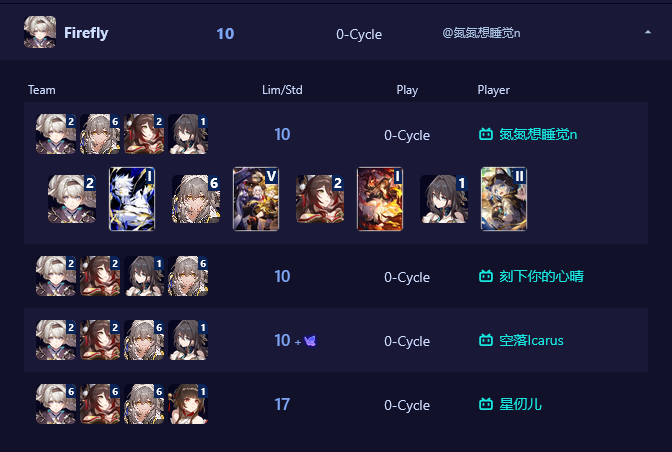Select the light cone card marked II
The height and width of the screenshot is (452, 672).
504,199
